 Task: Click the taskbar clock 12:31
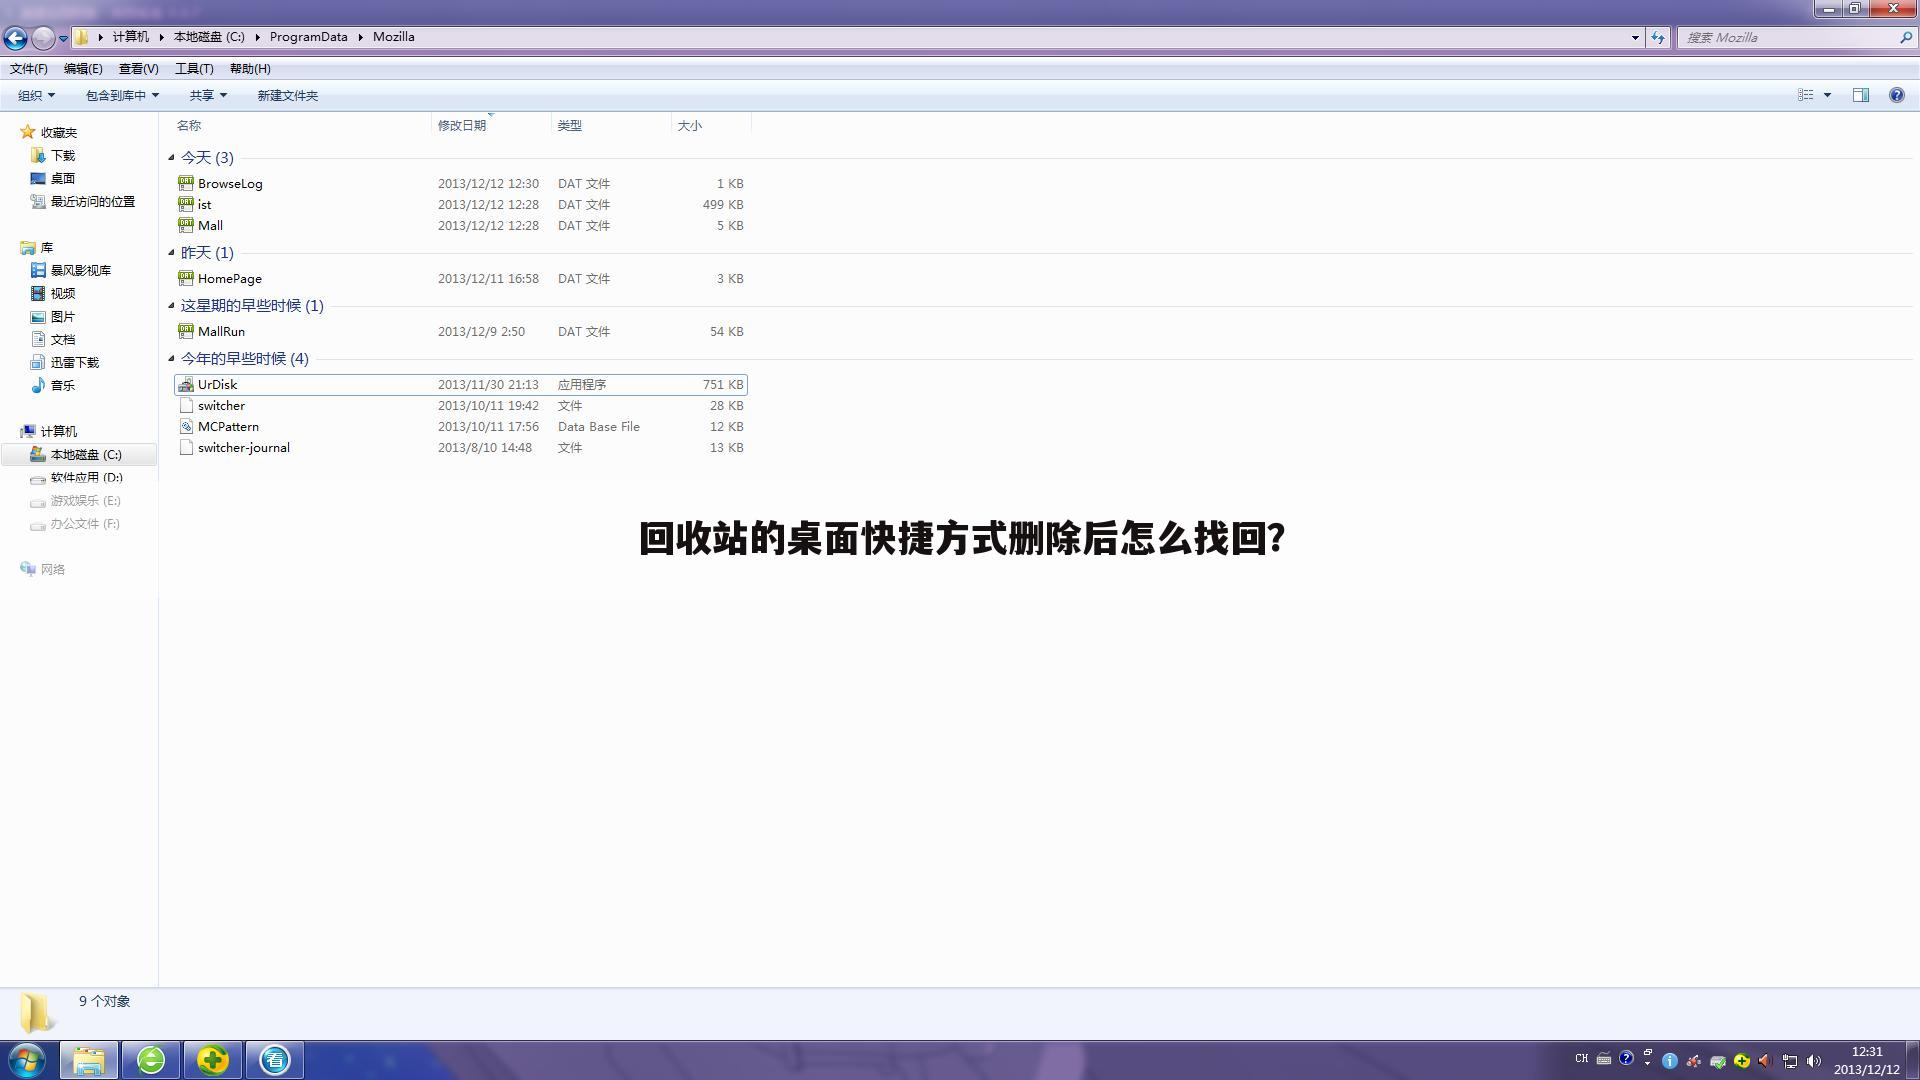coord(1867,1052)
